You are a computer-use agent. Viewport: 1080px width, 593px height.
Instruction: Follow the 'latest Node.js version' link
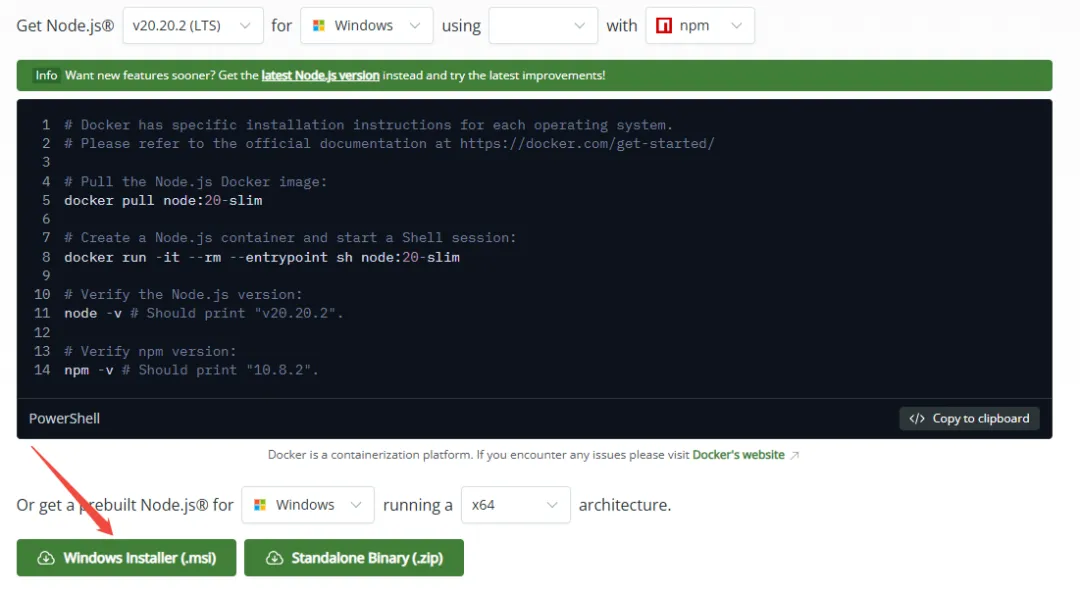pyautogui.click(x=320, y=75)
